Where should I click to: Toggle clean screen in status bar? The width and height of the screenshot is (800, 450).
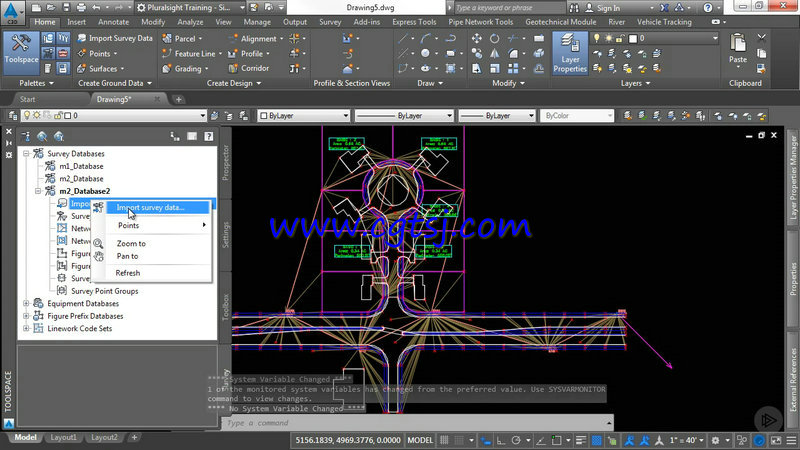tap(776, 440)
